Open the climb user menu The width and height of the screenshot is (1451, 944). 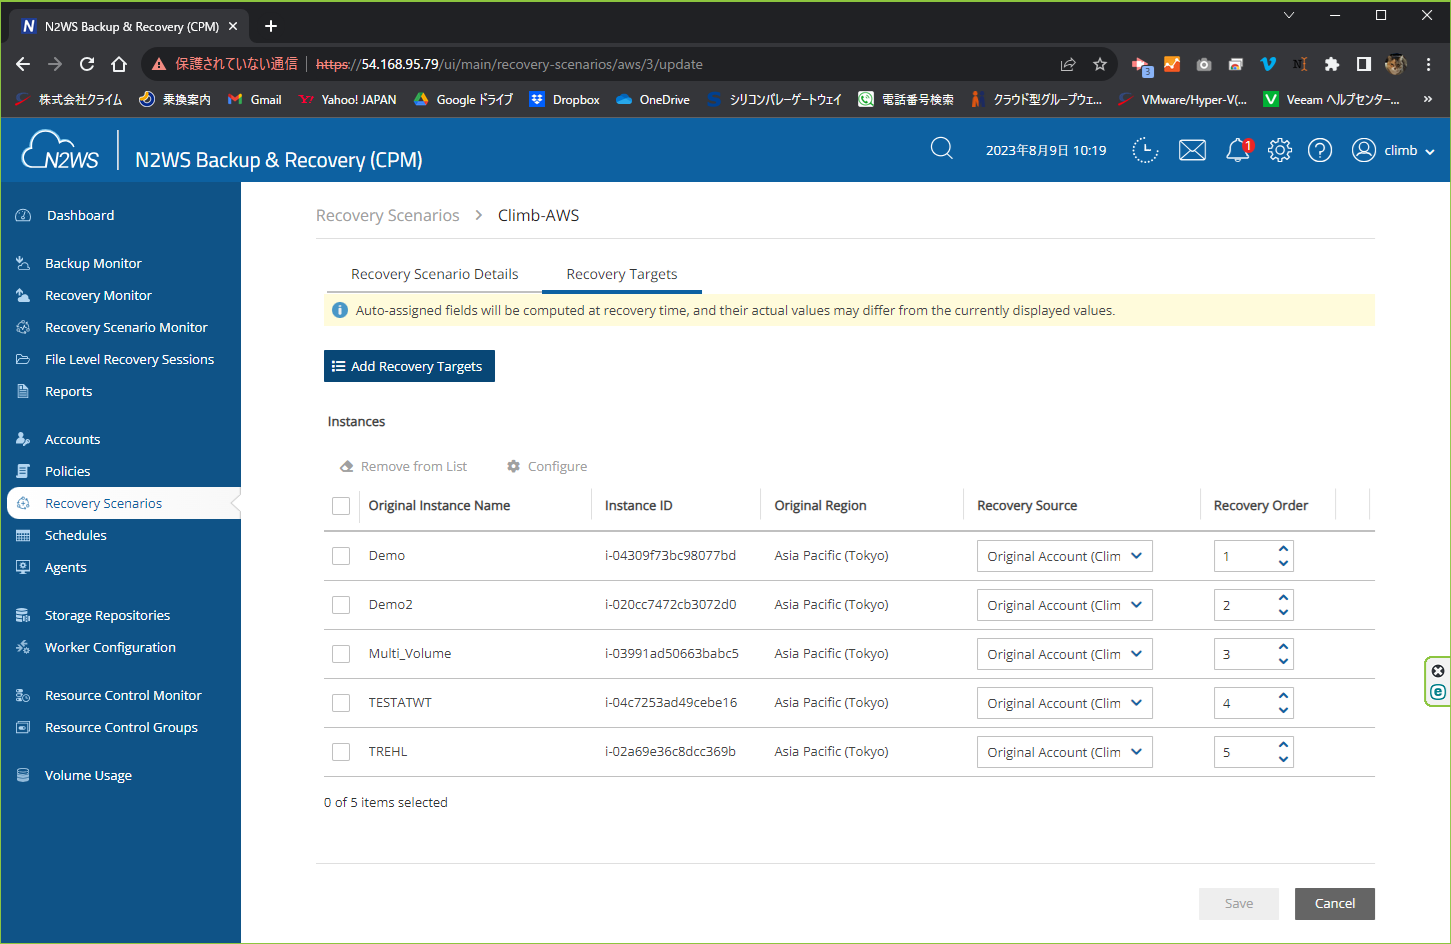click(1393, 150)
